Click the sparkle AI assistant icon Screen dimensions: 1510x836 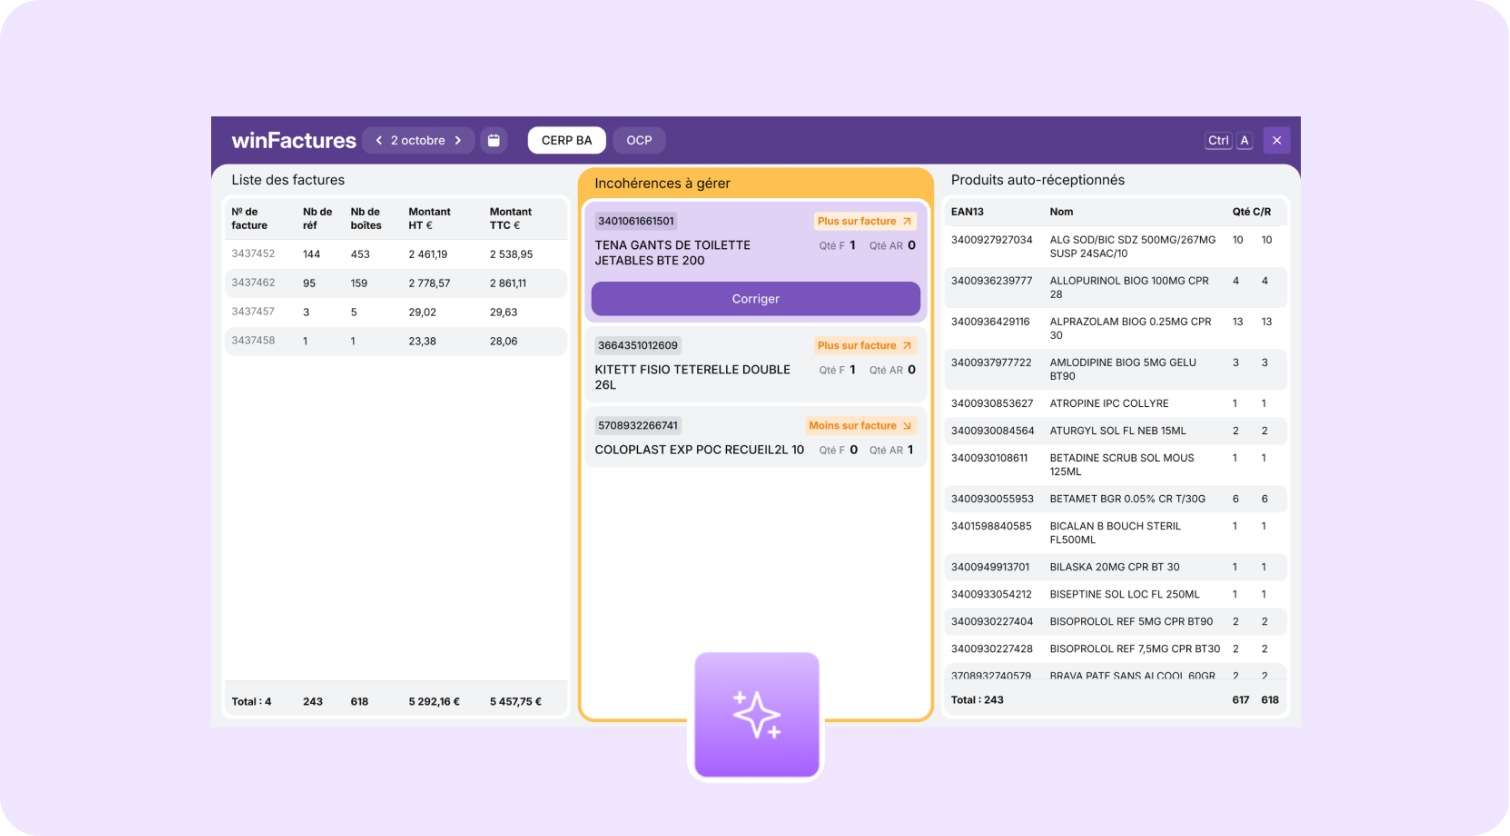756,715
